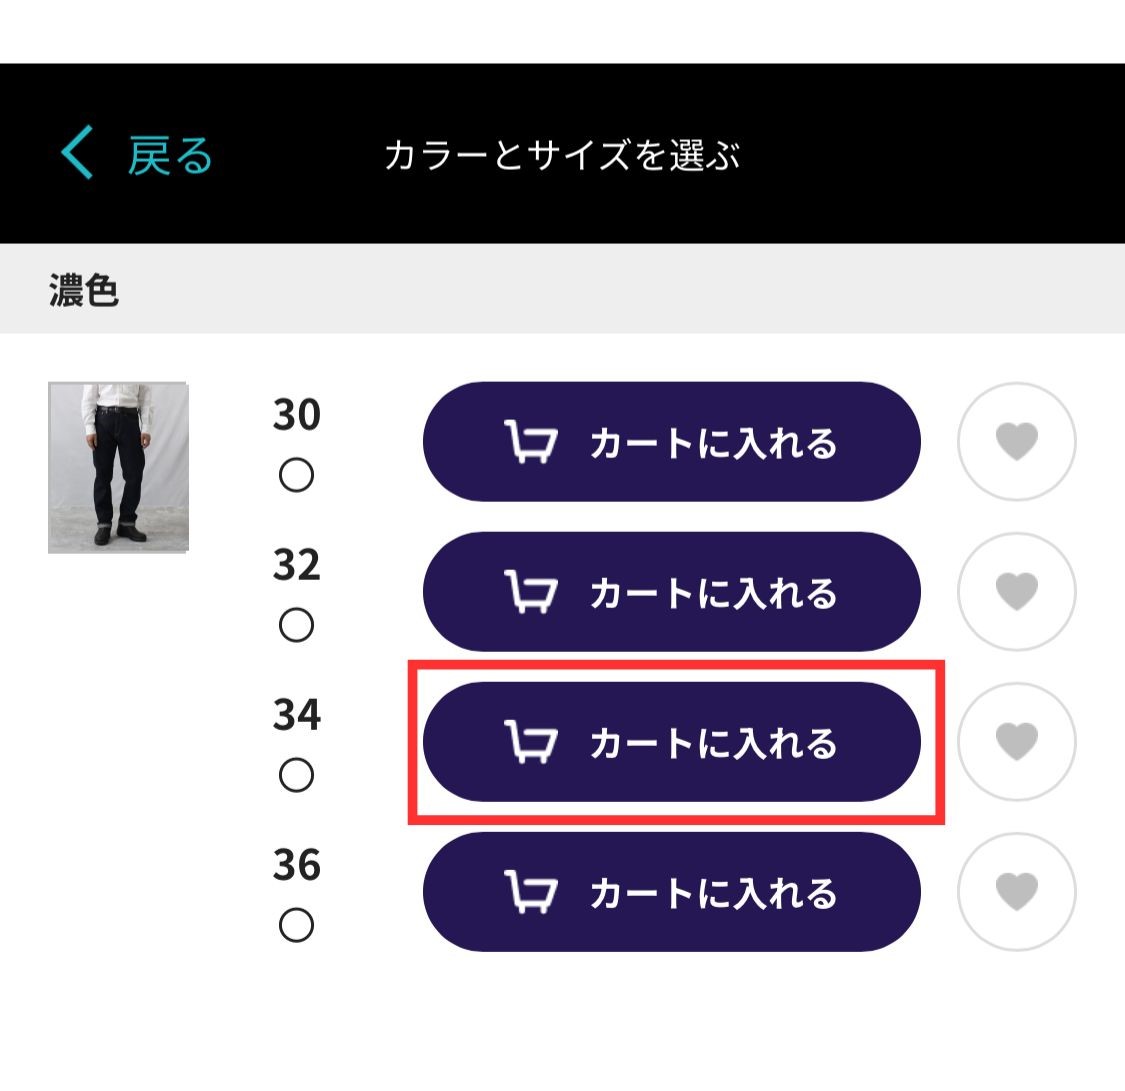Favorite size 36 with the heart icon

tap(1017, 892)
